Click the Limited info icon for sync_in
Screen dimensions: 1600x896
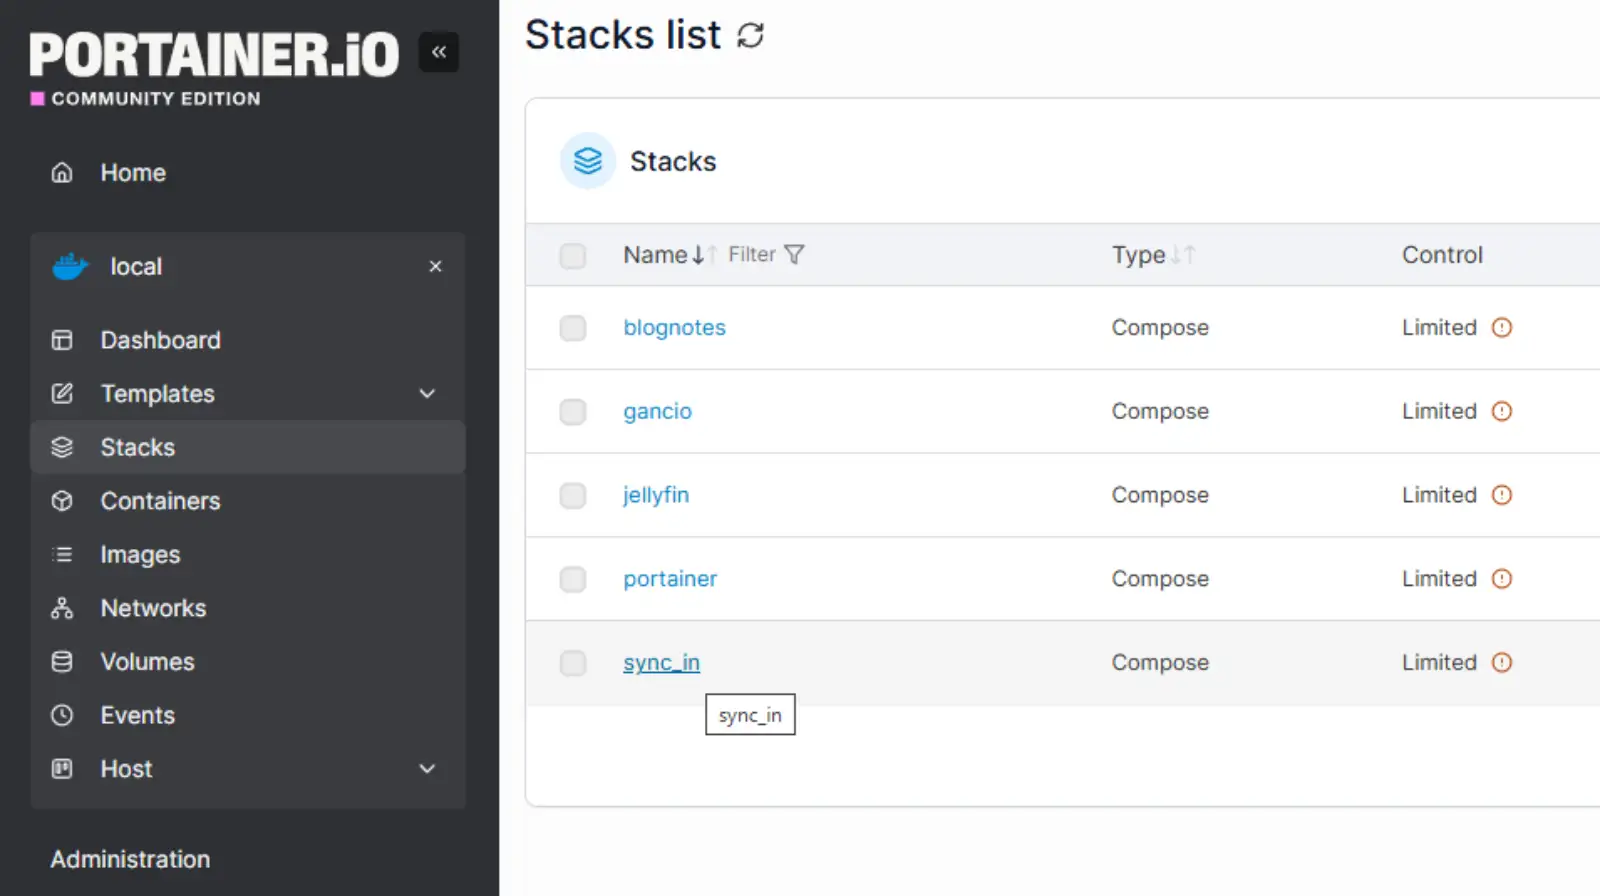[x=1501, y=662]
